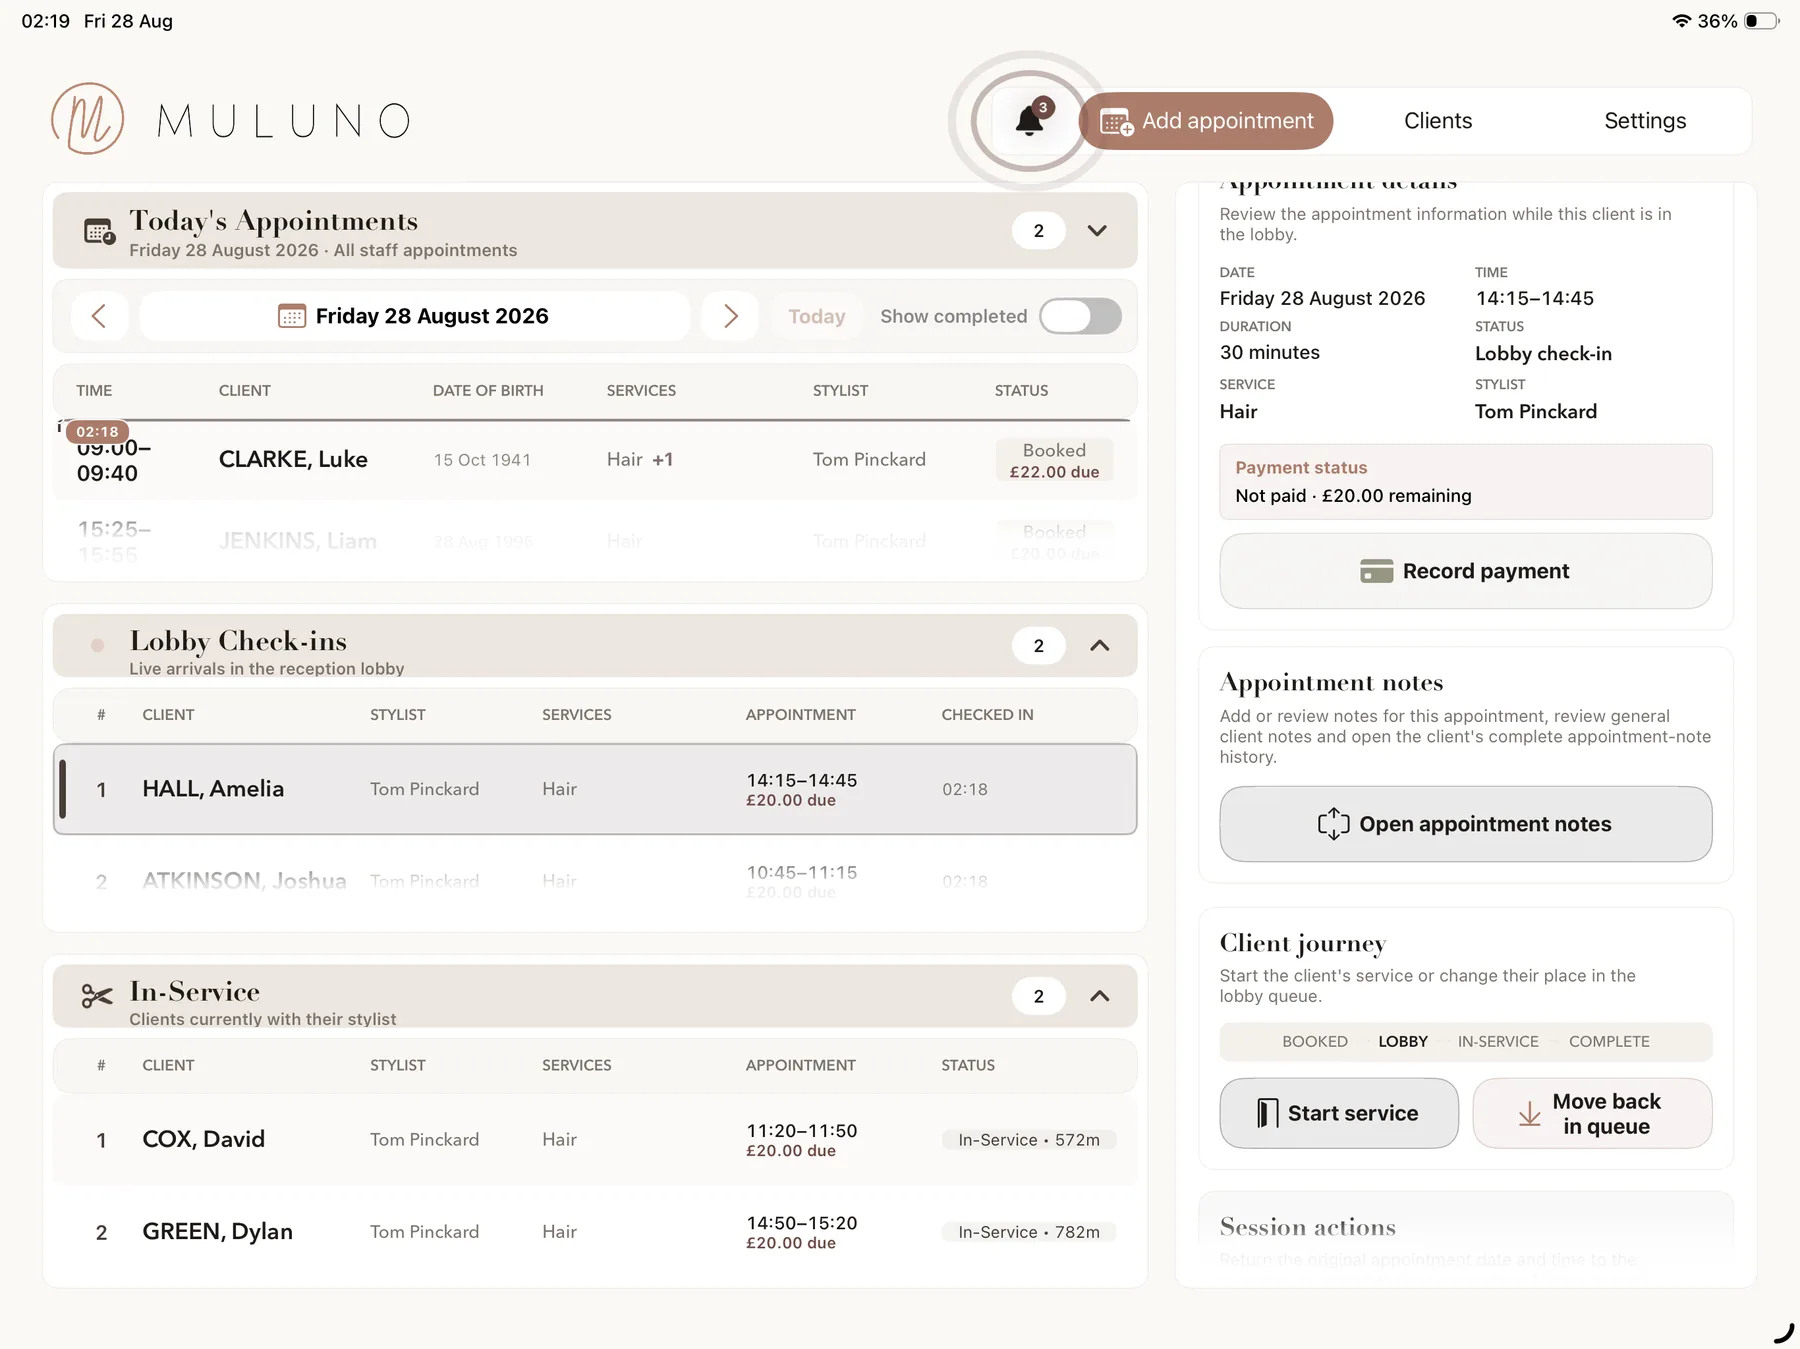Viewport: 1800px width, 1349px height.
Task: Select the CLARKE, Luke appointment row
Action: pyautogui.click(x=594, y=460)
